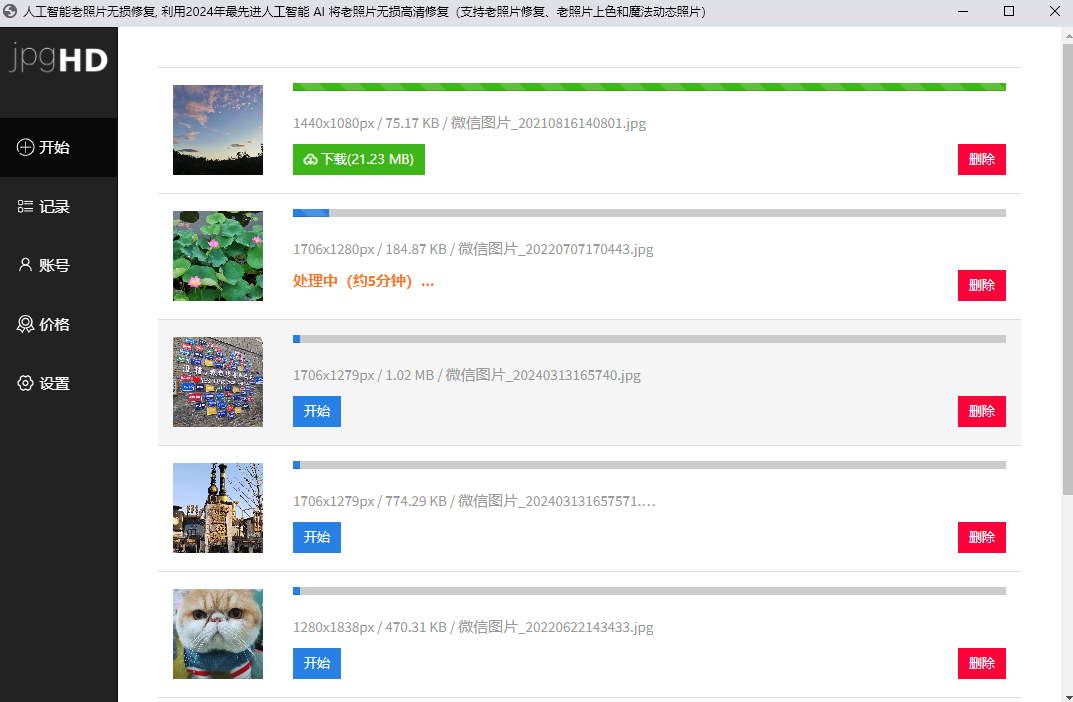Open the sunset sky thumbnail
This screenshot has width=1073, height=702.
pos(218,130)
